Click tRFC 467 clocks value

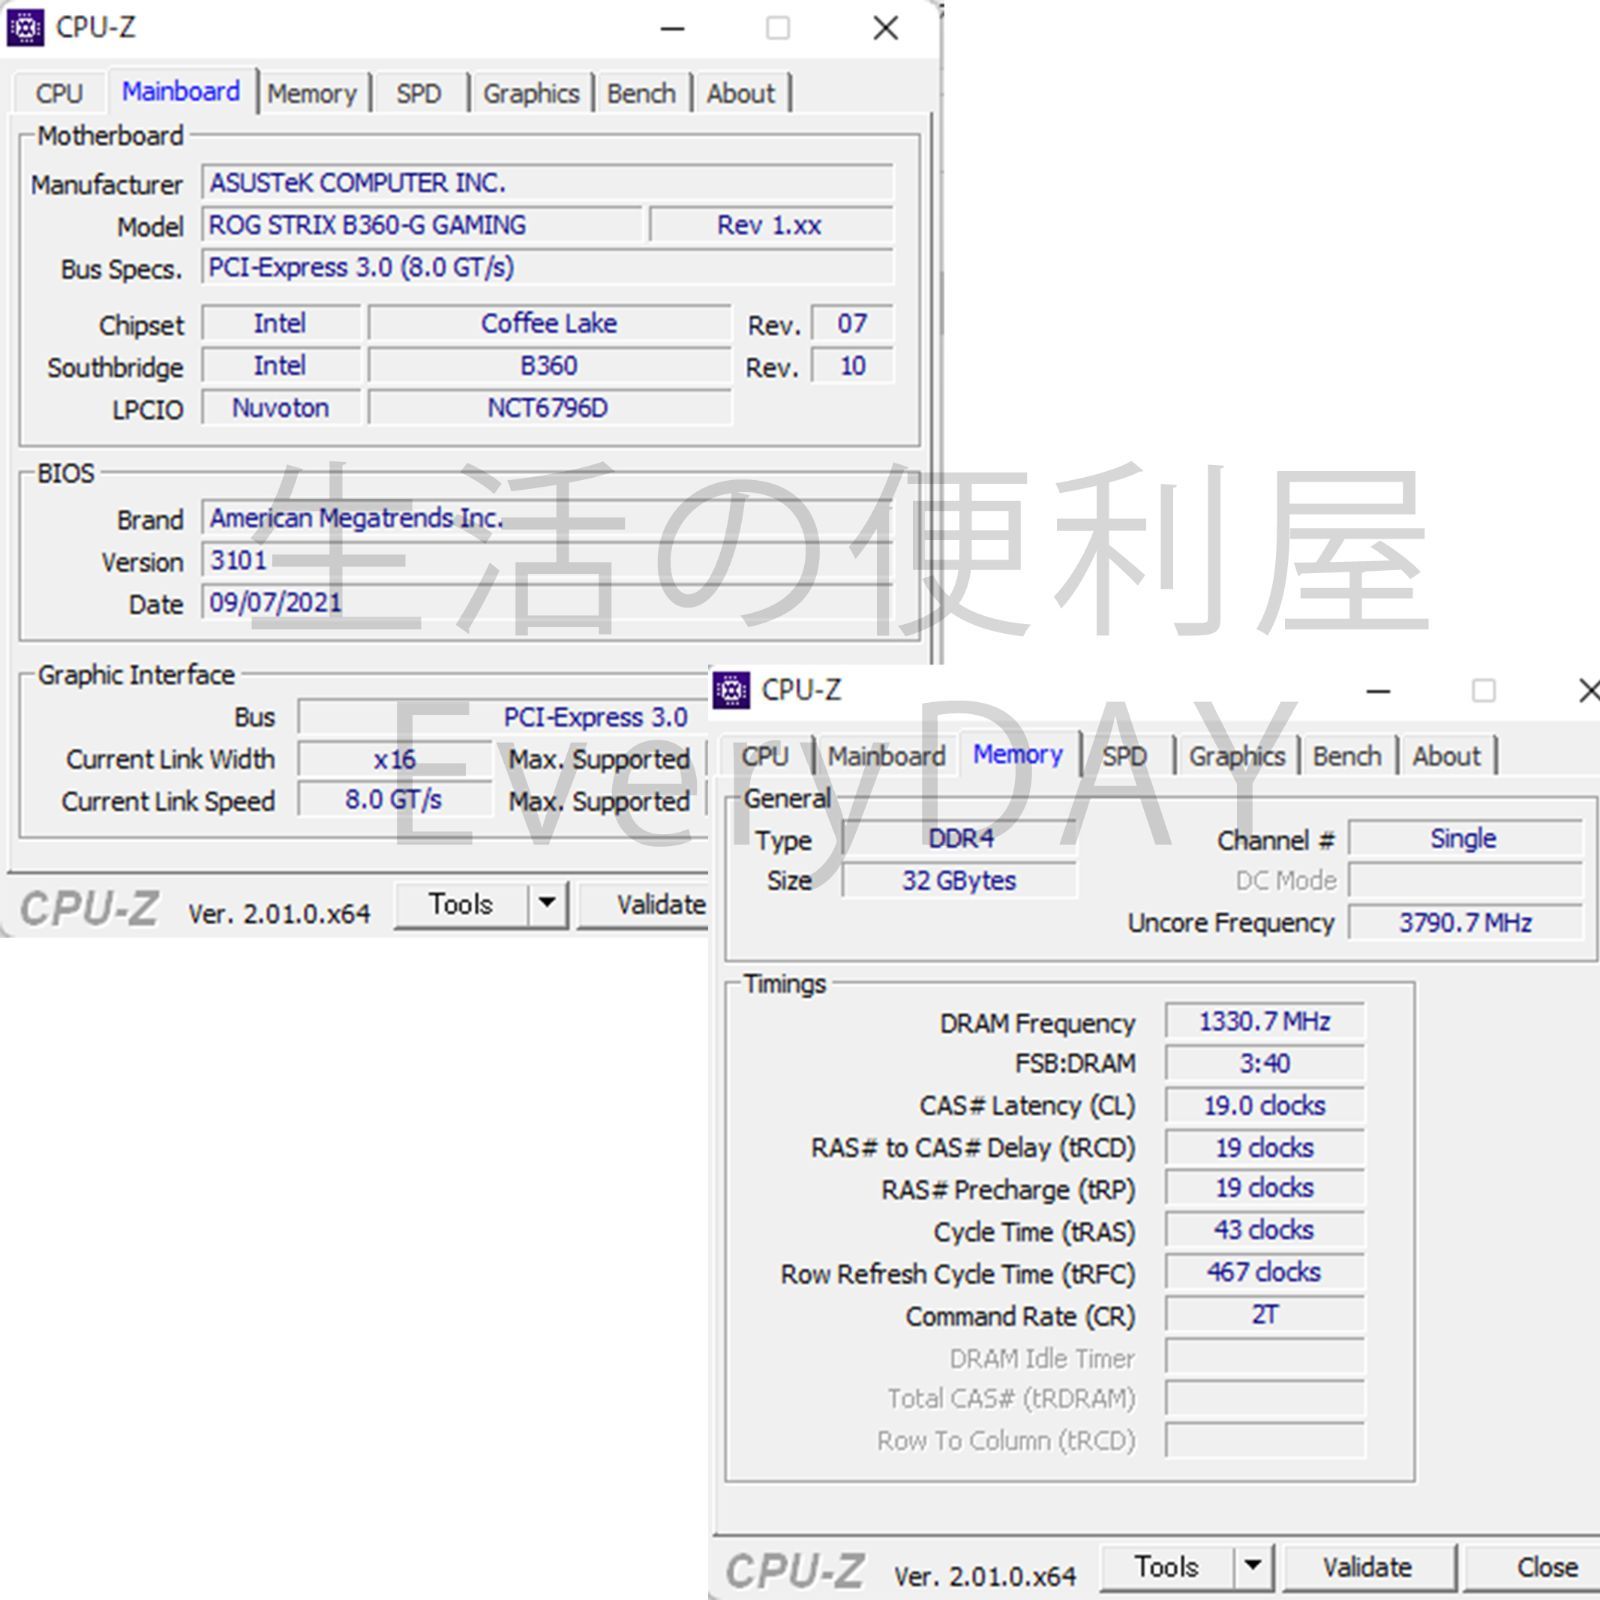tap(1265, 1272)
